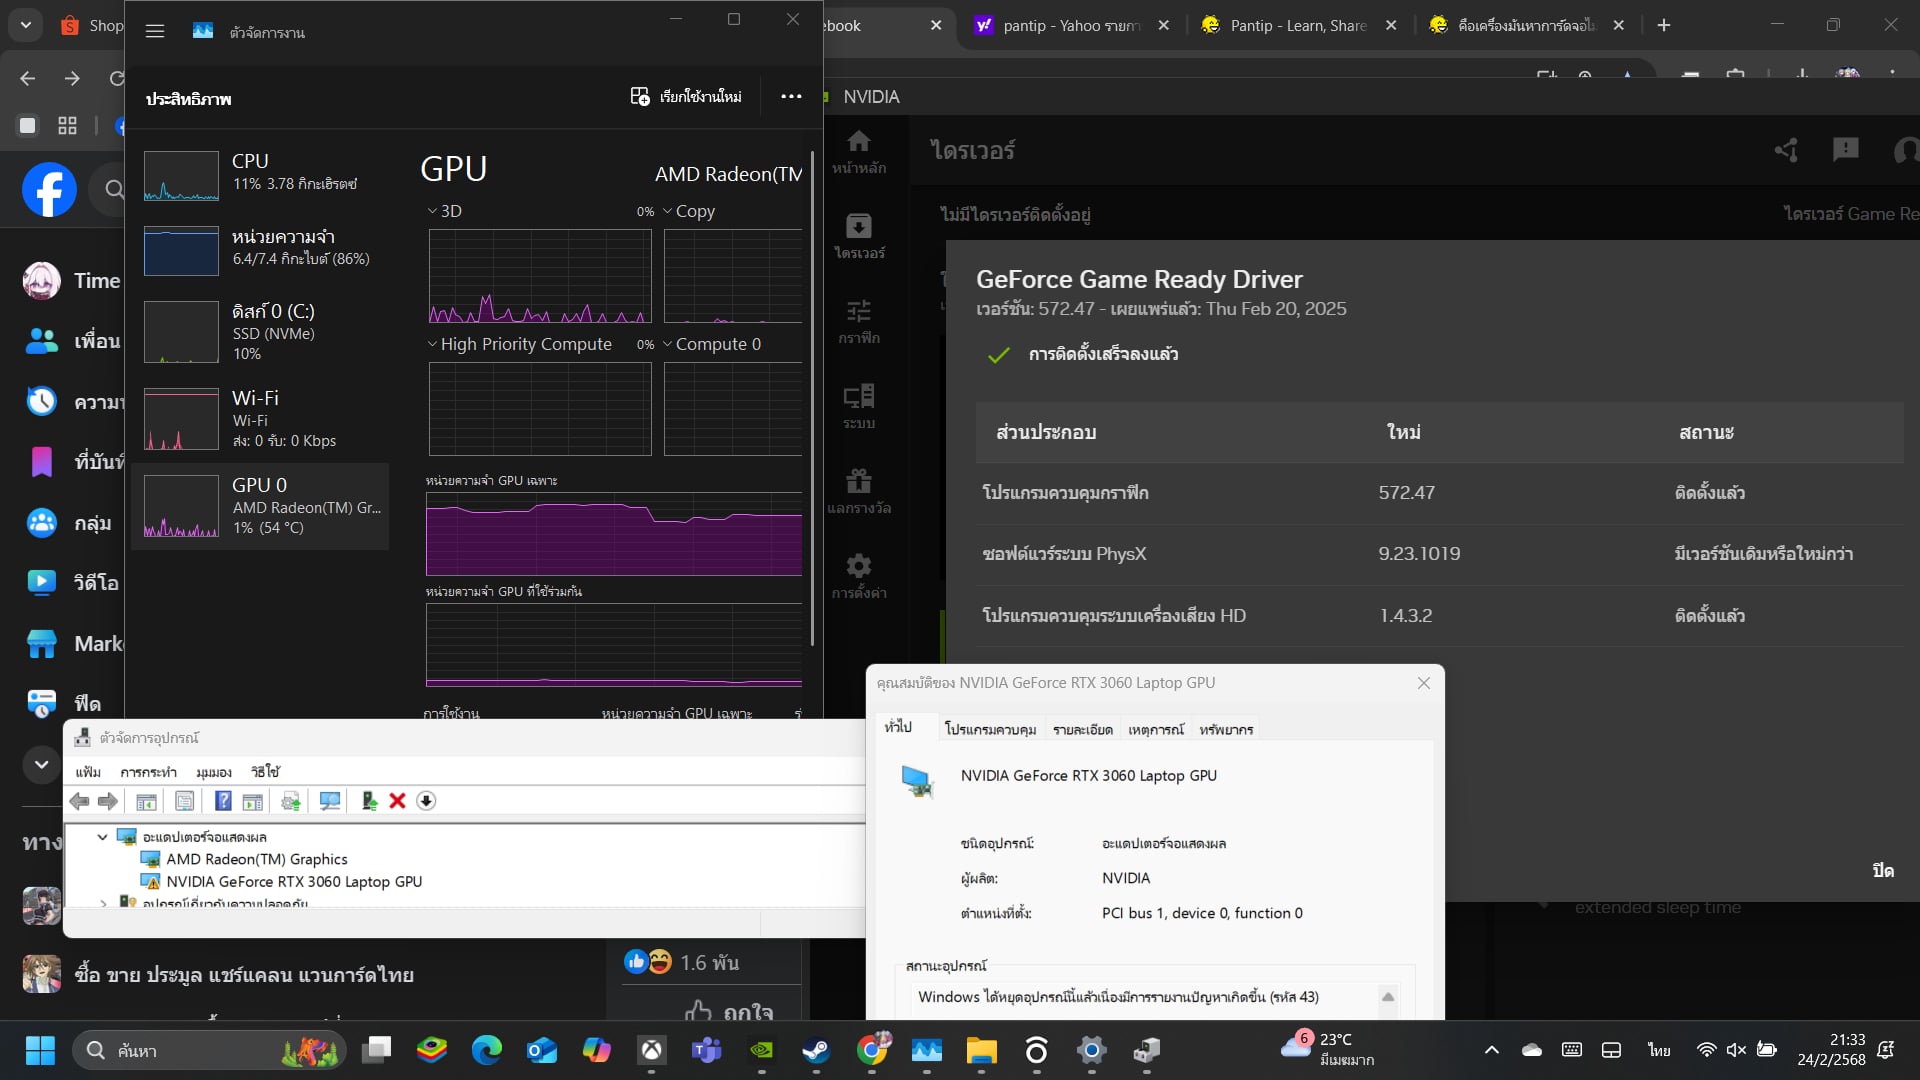Click Device Manager forward arrow toolbar icon
1920x1080 pixels.
(x=108, y=801)
